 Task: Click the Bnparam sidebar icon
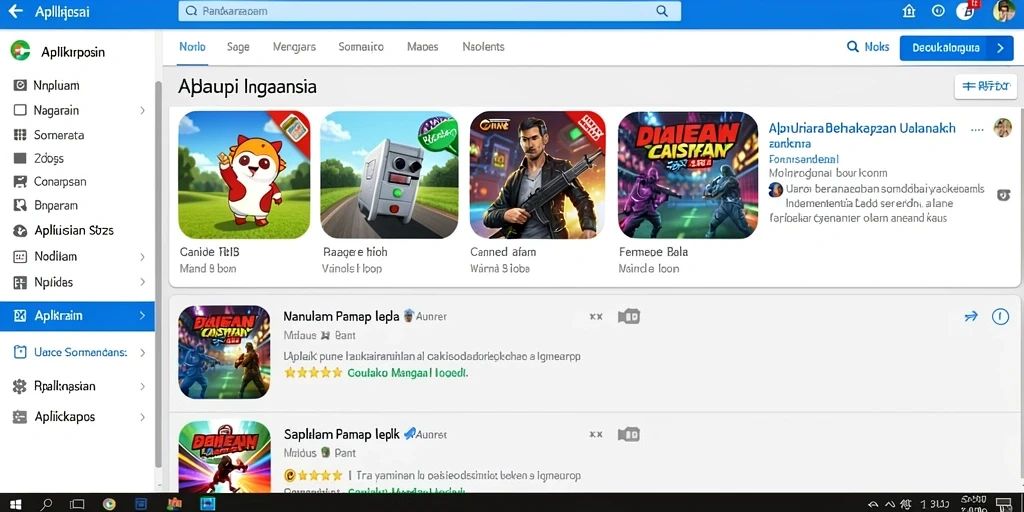tap(20, 205)
